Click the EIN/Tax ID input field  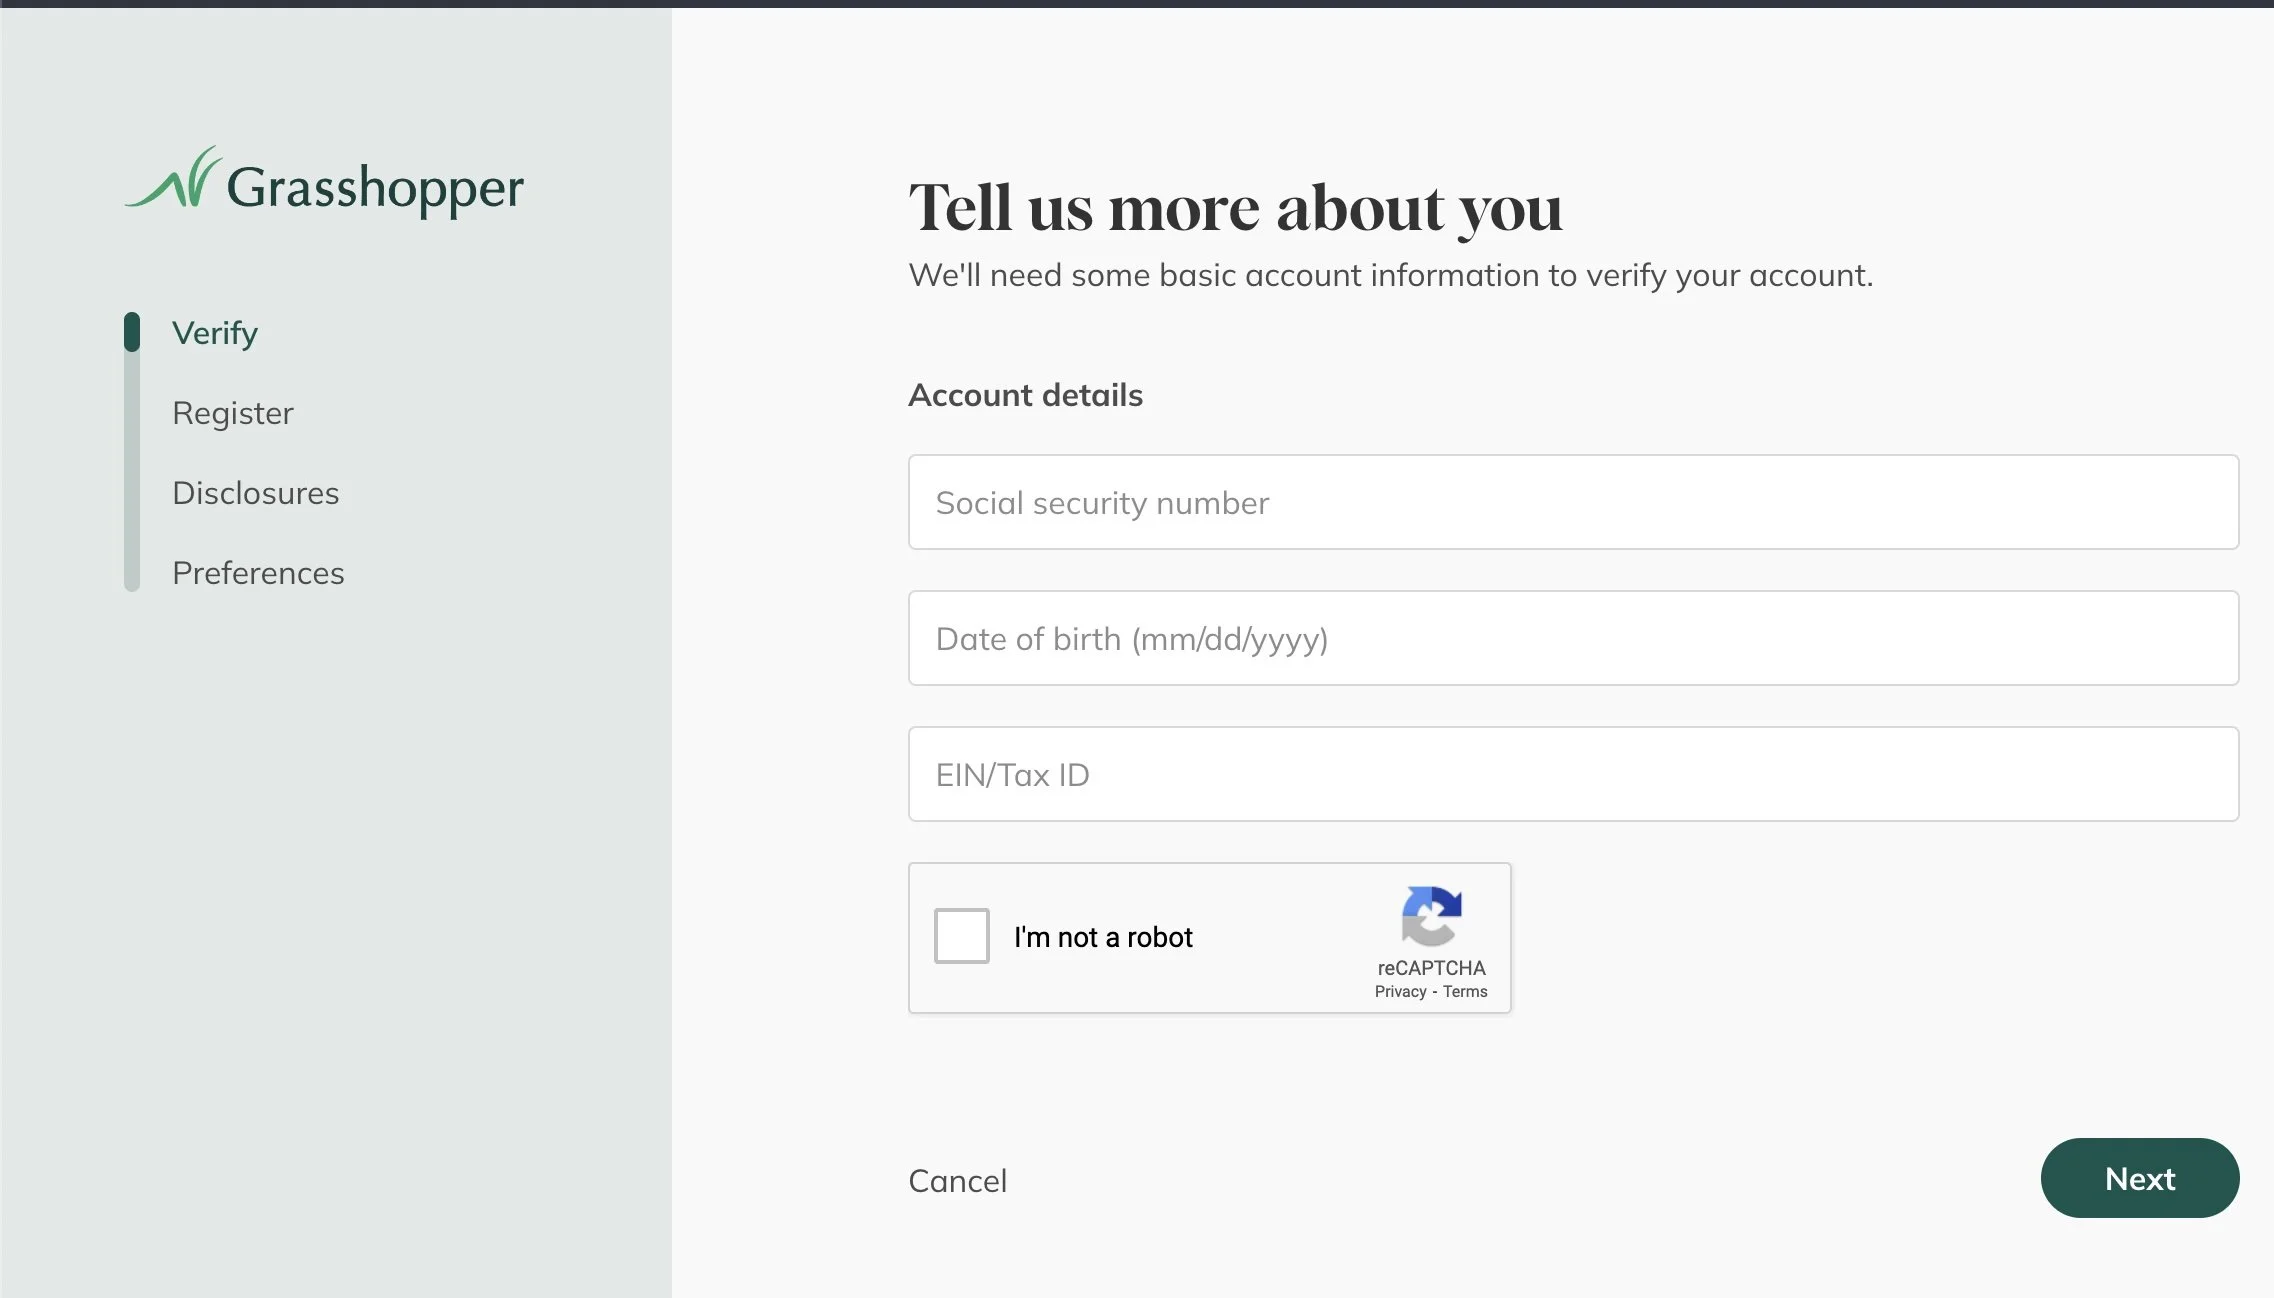point(1572,774)
